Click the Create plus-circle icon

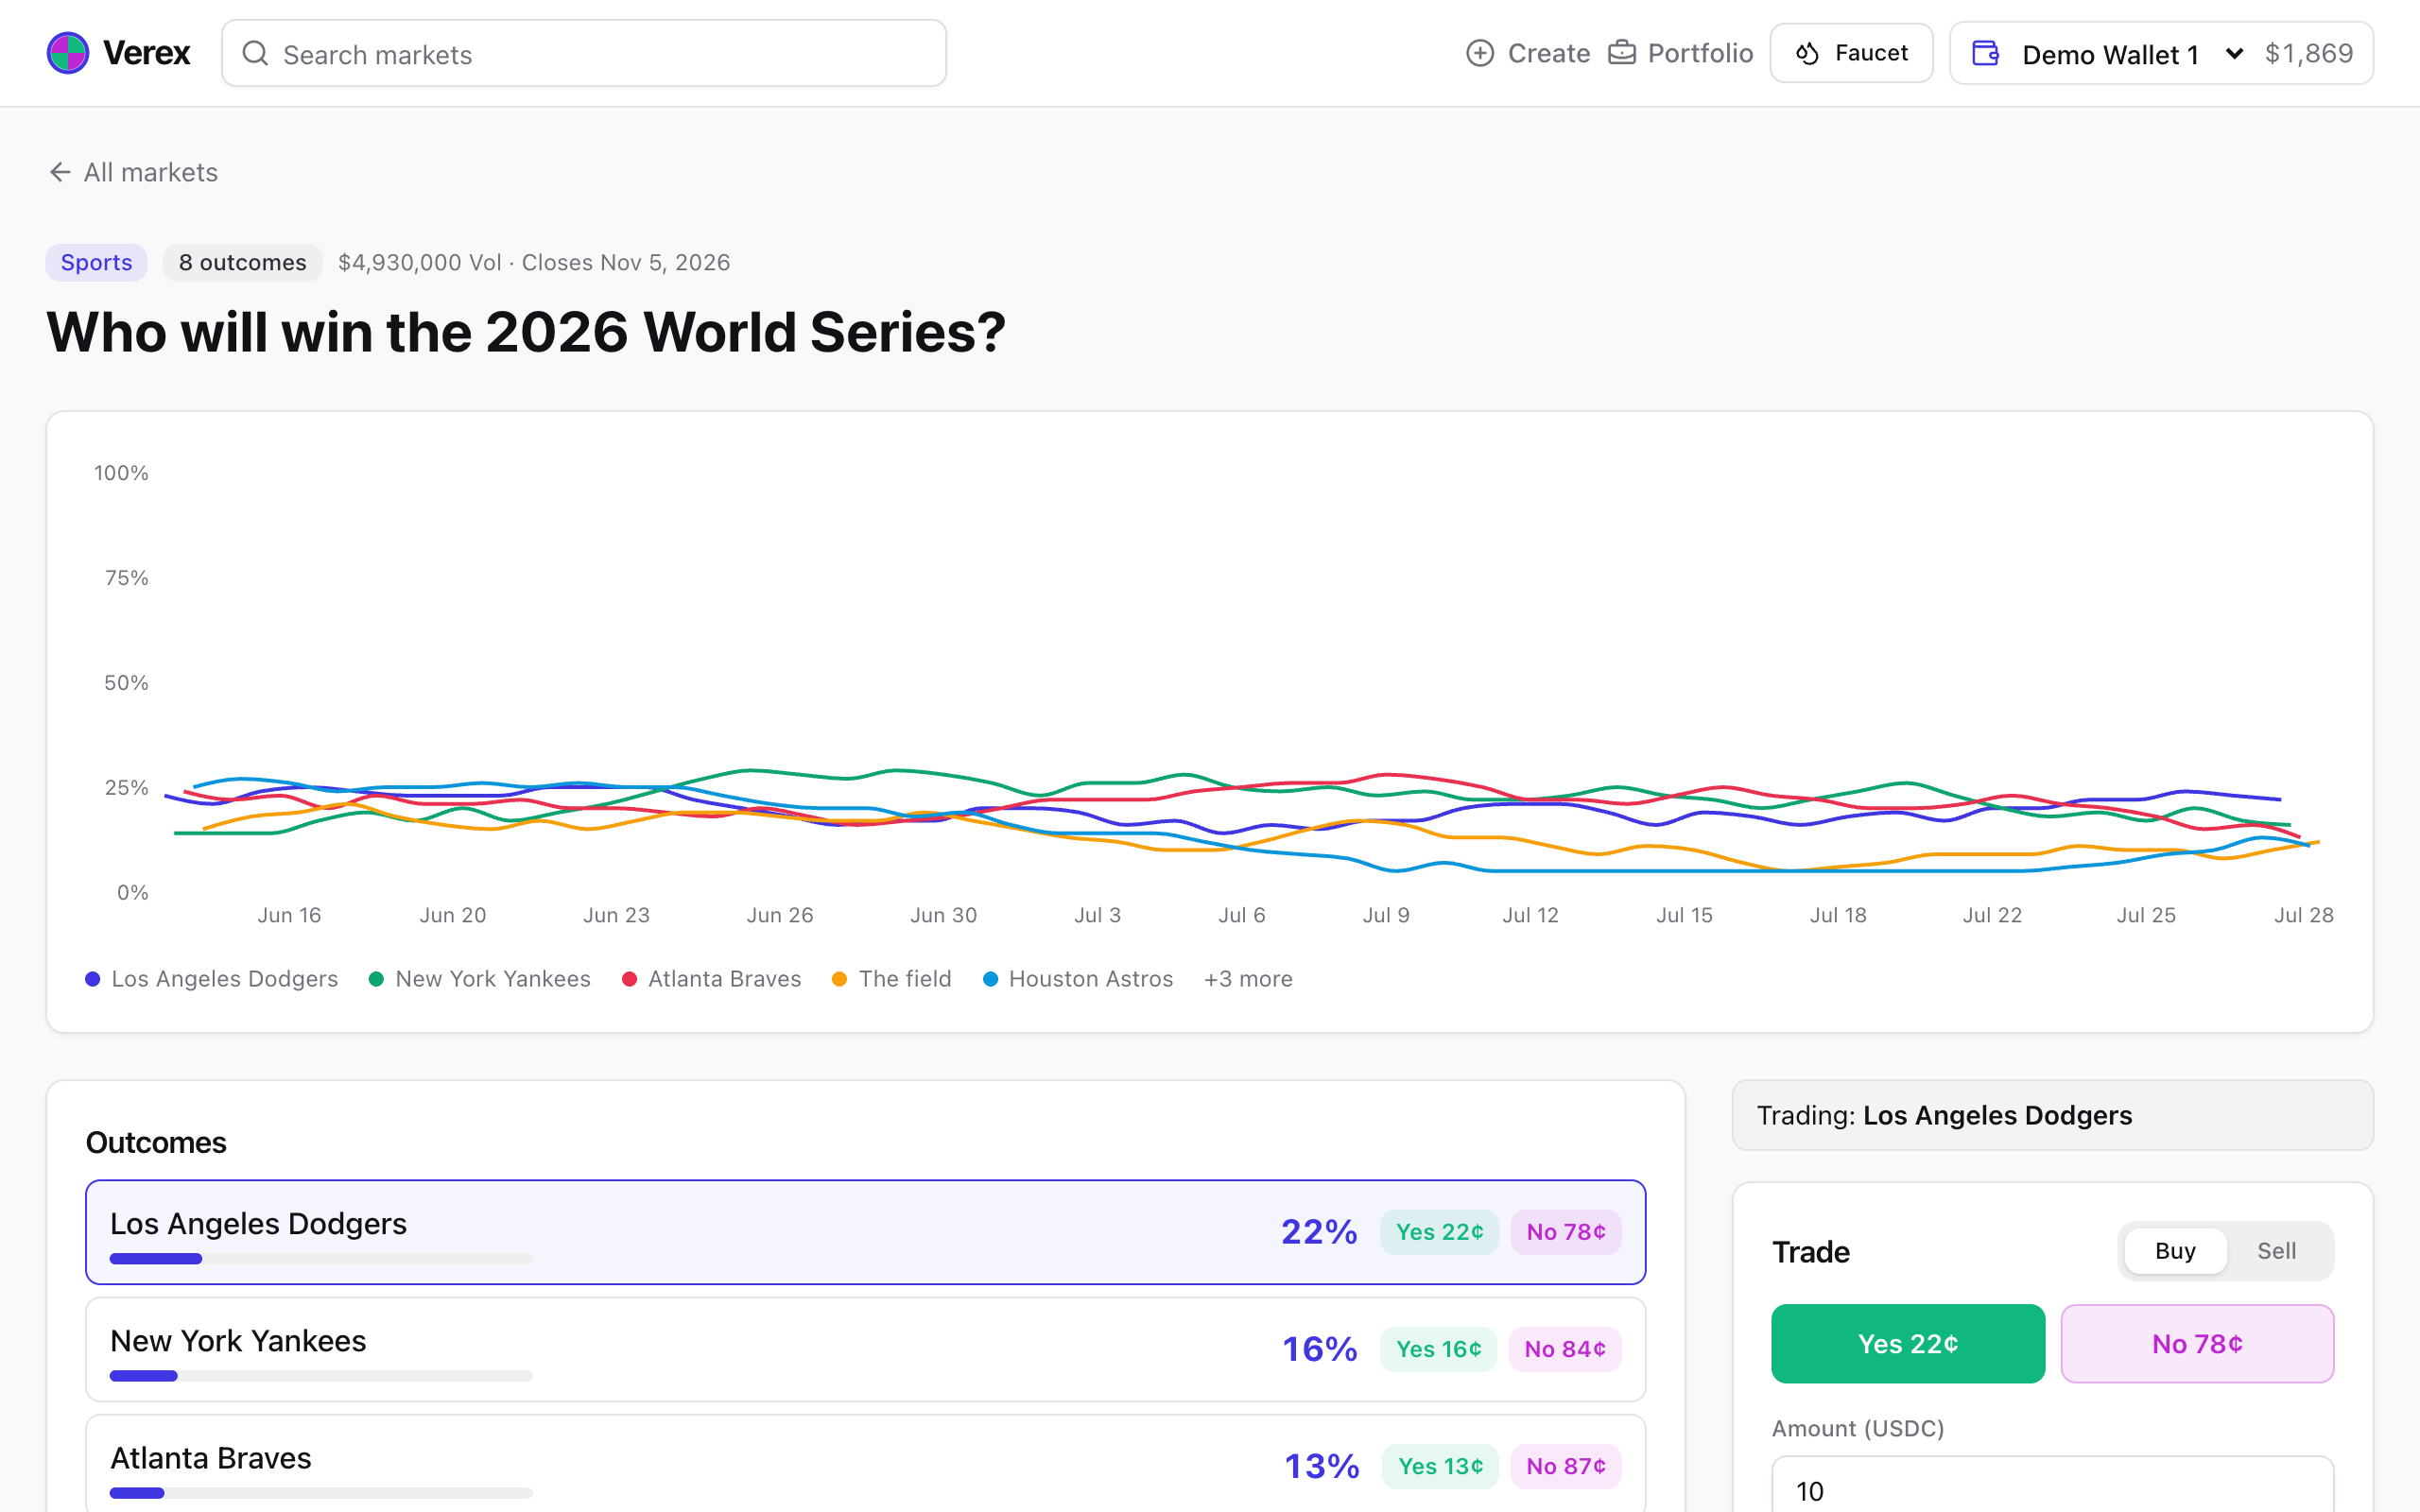click(1480, 53)
